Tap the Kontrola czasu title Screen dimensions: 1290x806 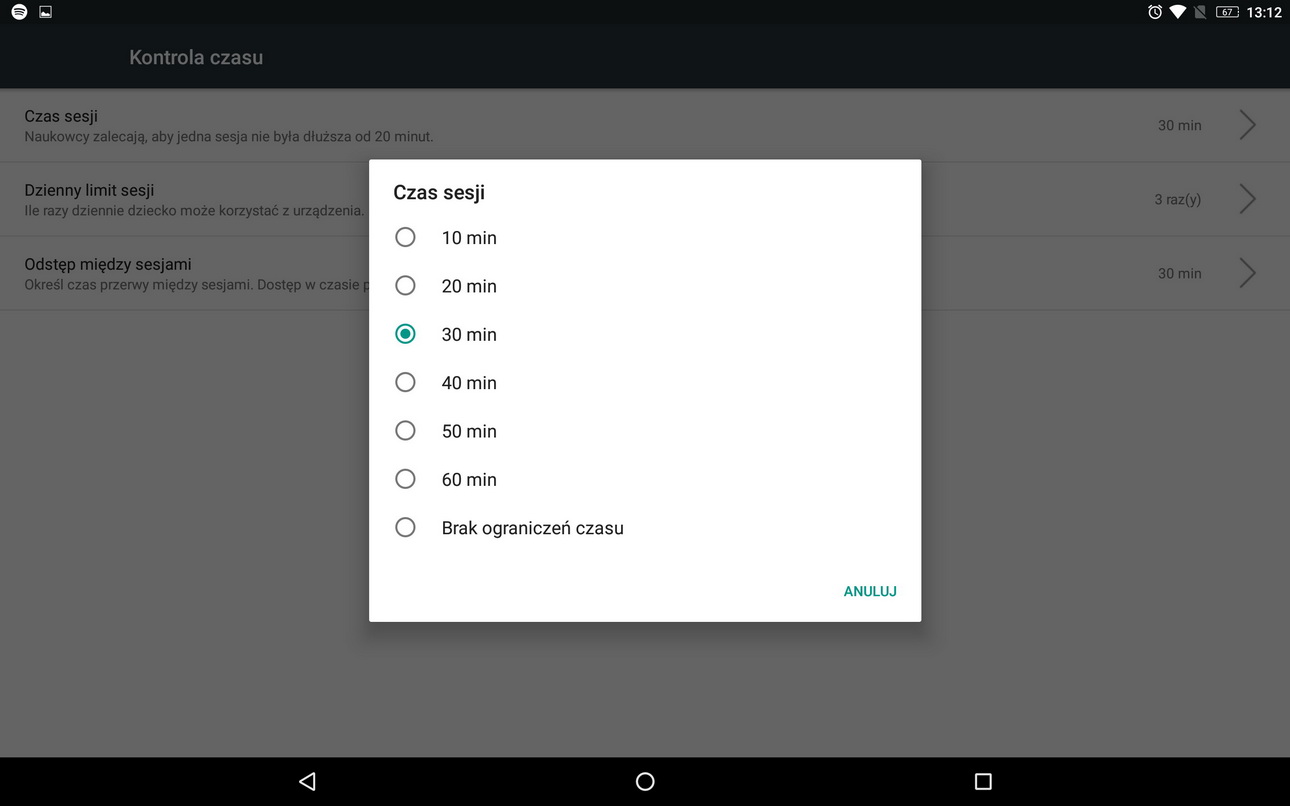coord(196,58)
